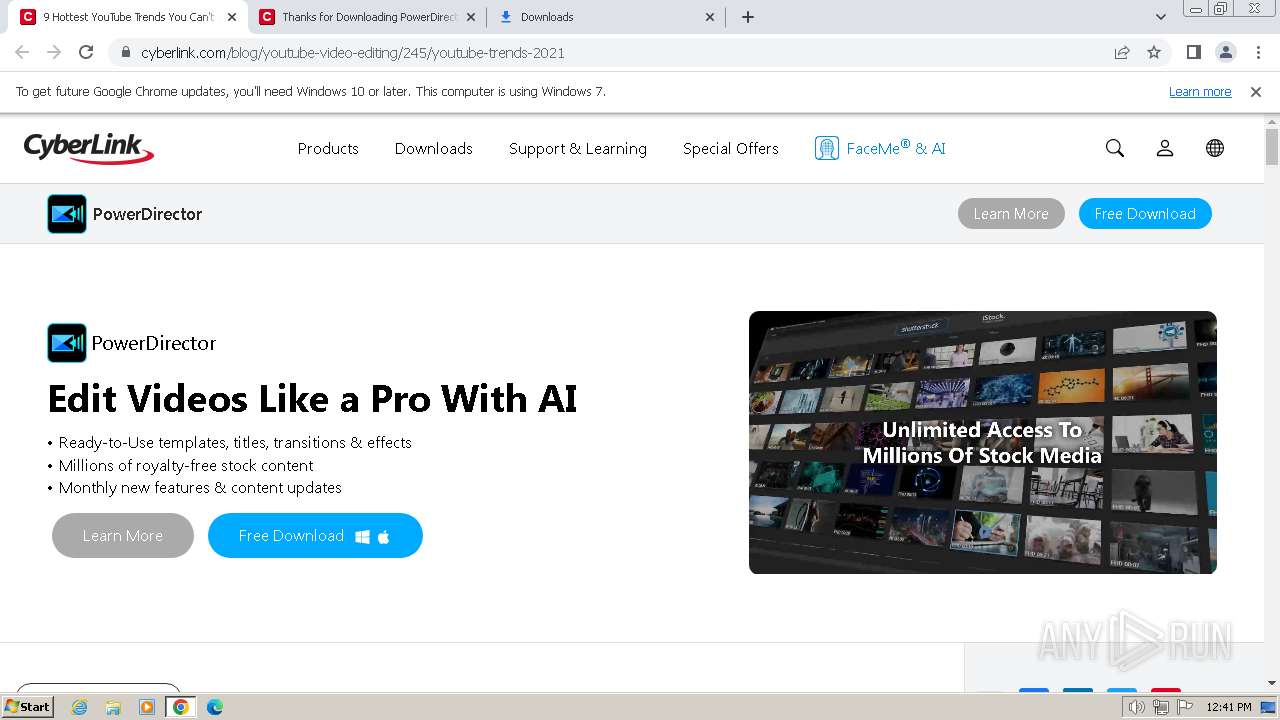Open the Downloads menu
Image resolution: width=1280 pixels, height=720 pixels.
click(x=433, y=148)
